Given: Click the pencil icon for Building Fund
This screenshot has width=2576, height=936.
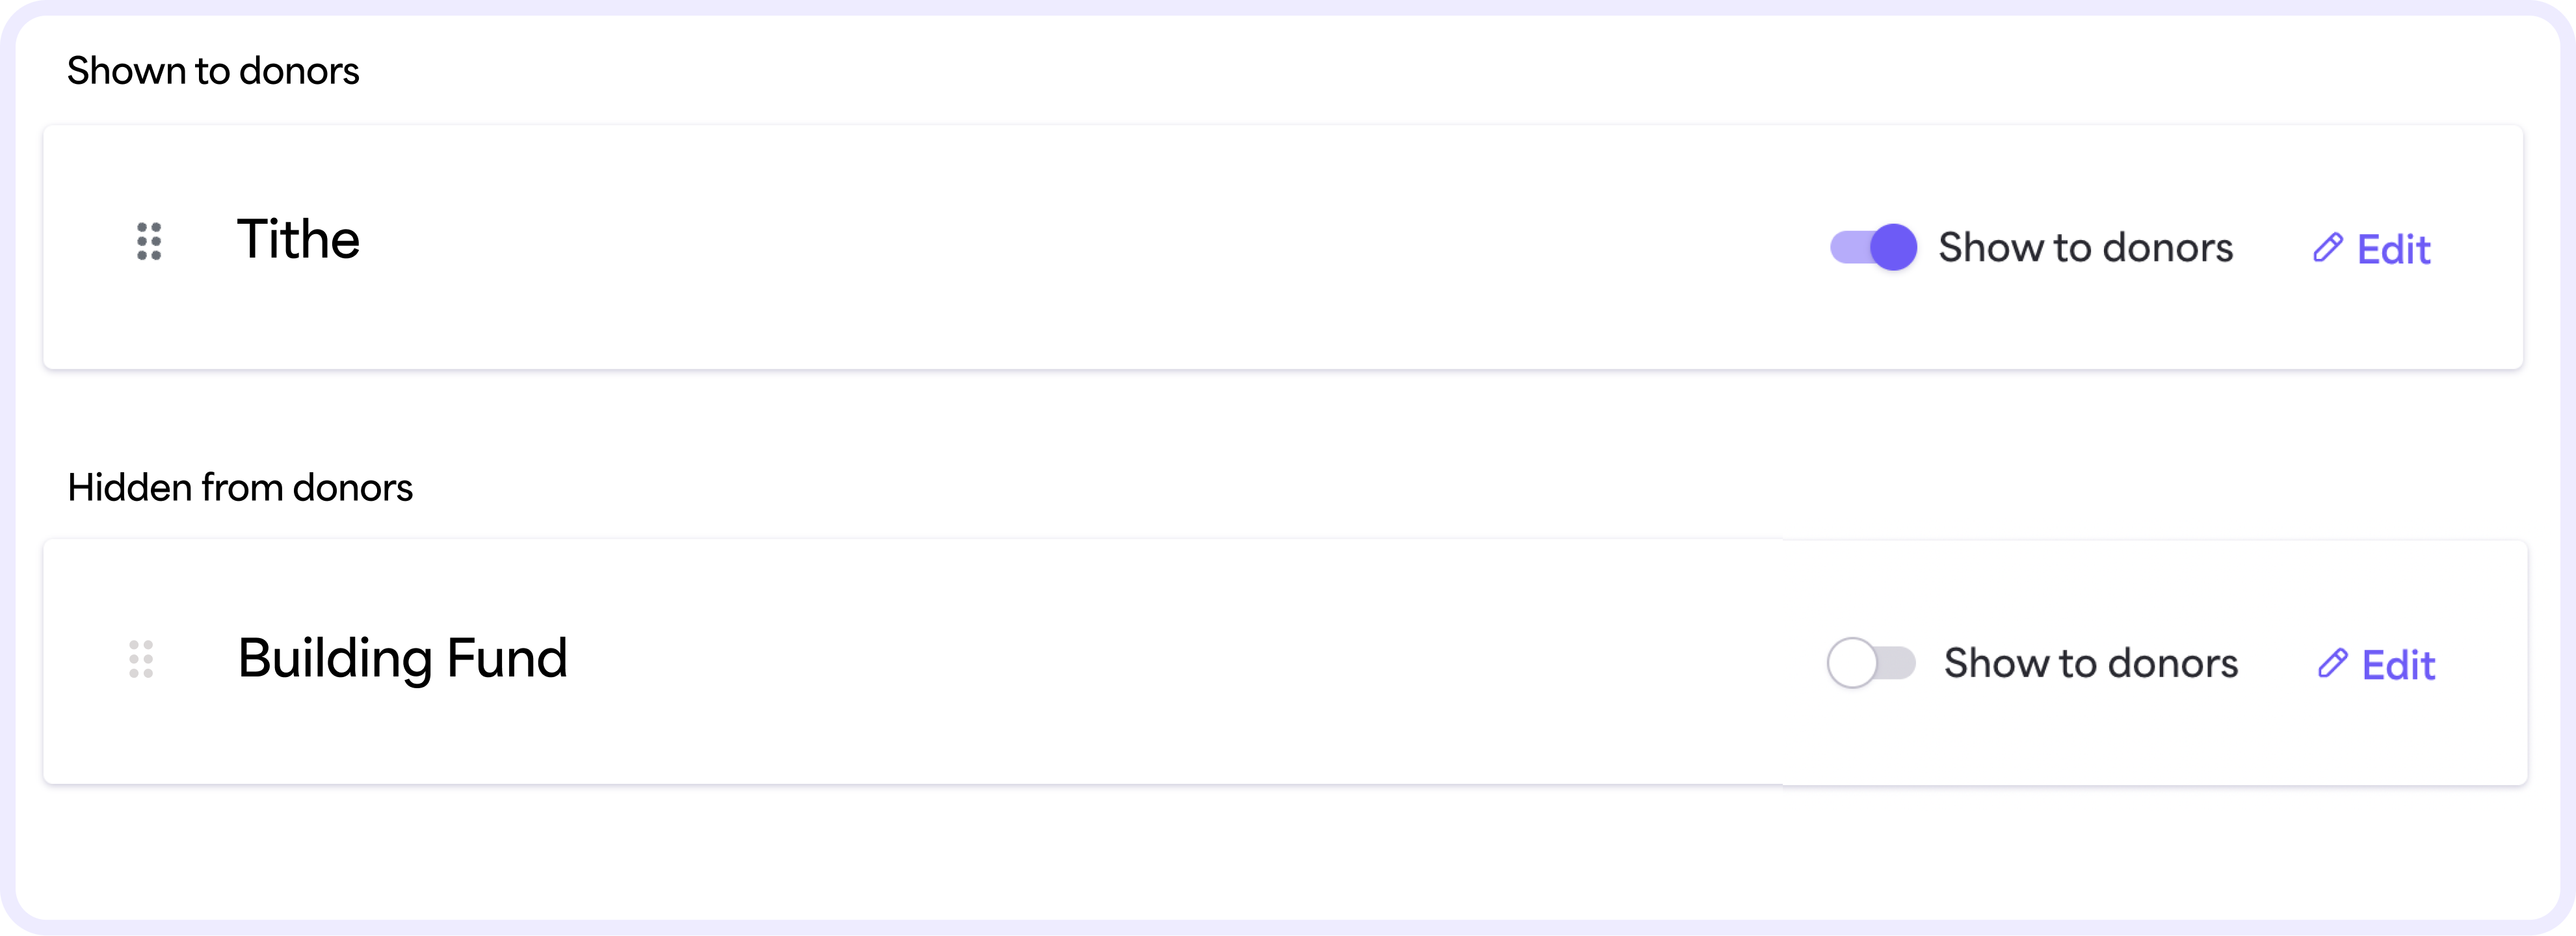Looking at the screenshot, I should pos(2332,663).
